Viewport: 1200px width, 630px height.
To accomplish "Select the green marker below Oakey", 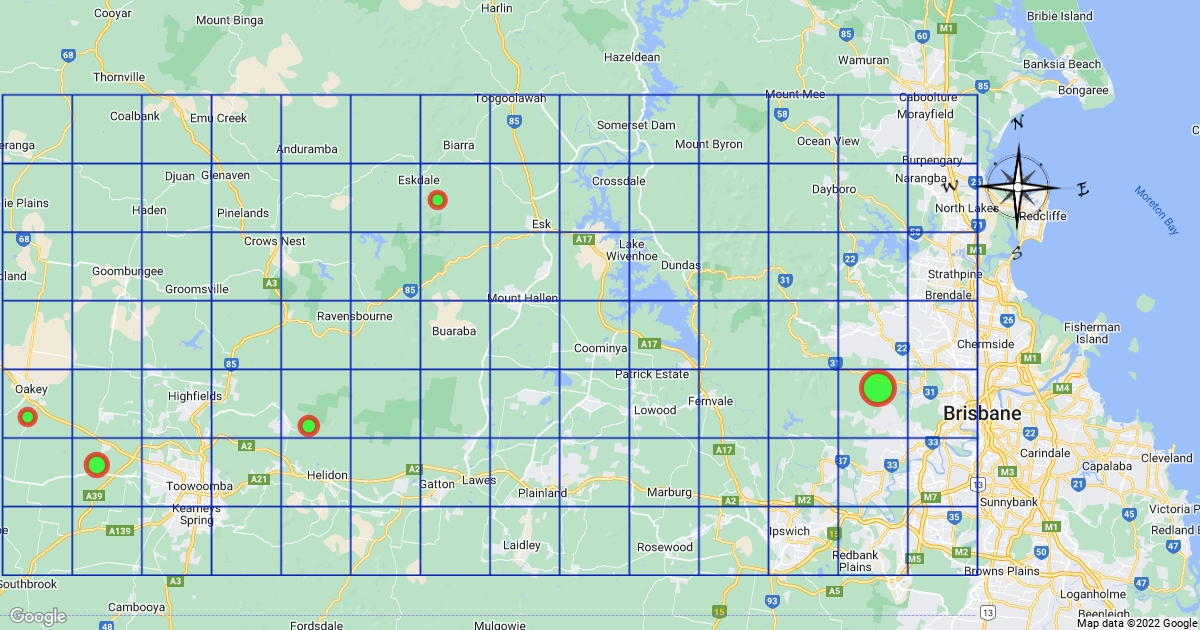I will [28, 416].
